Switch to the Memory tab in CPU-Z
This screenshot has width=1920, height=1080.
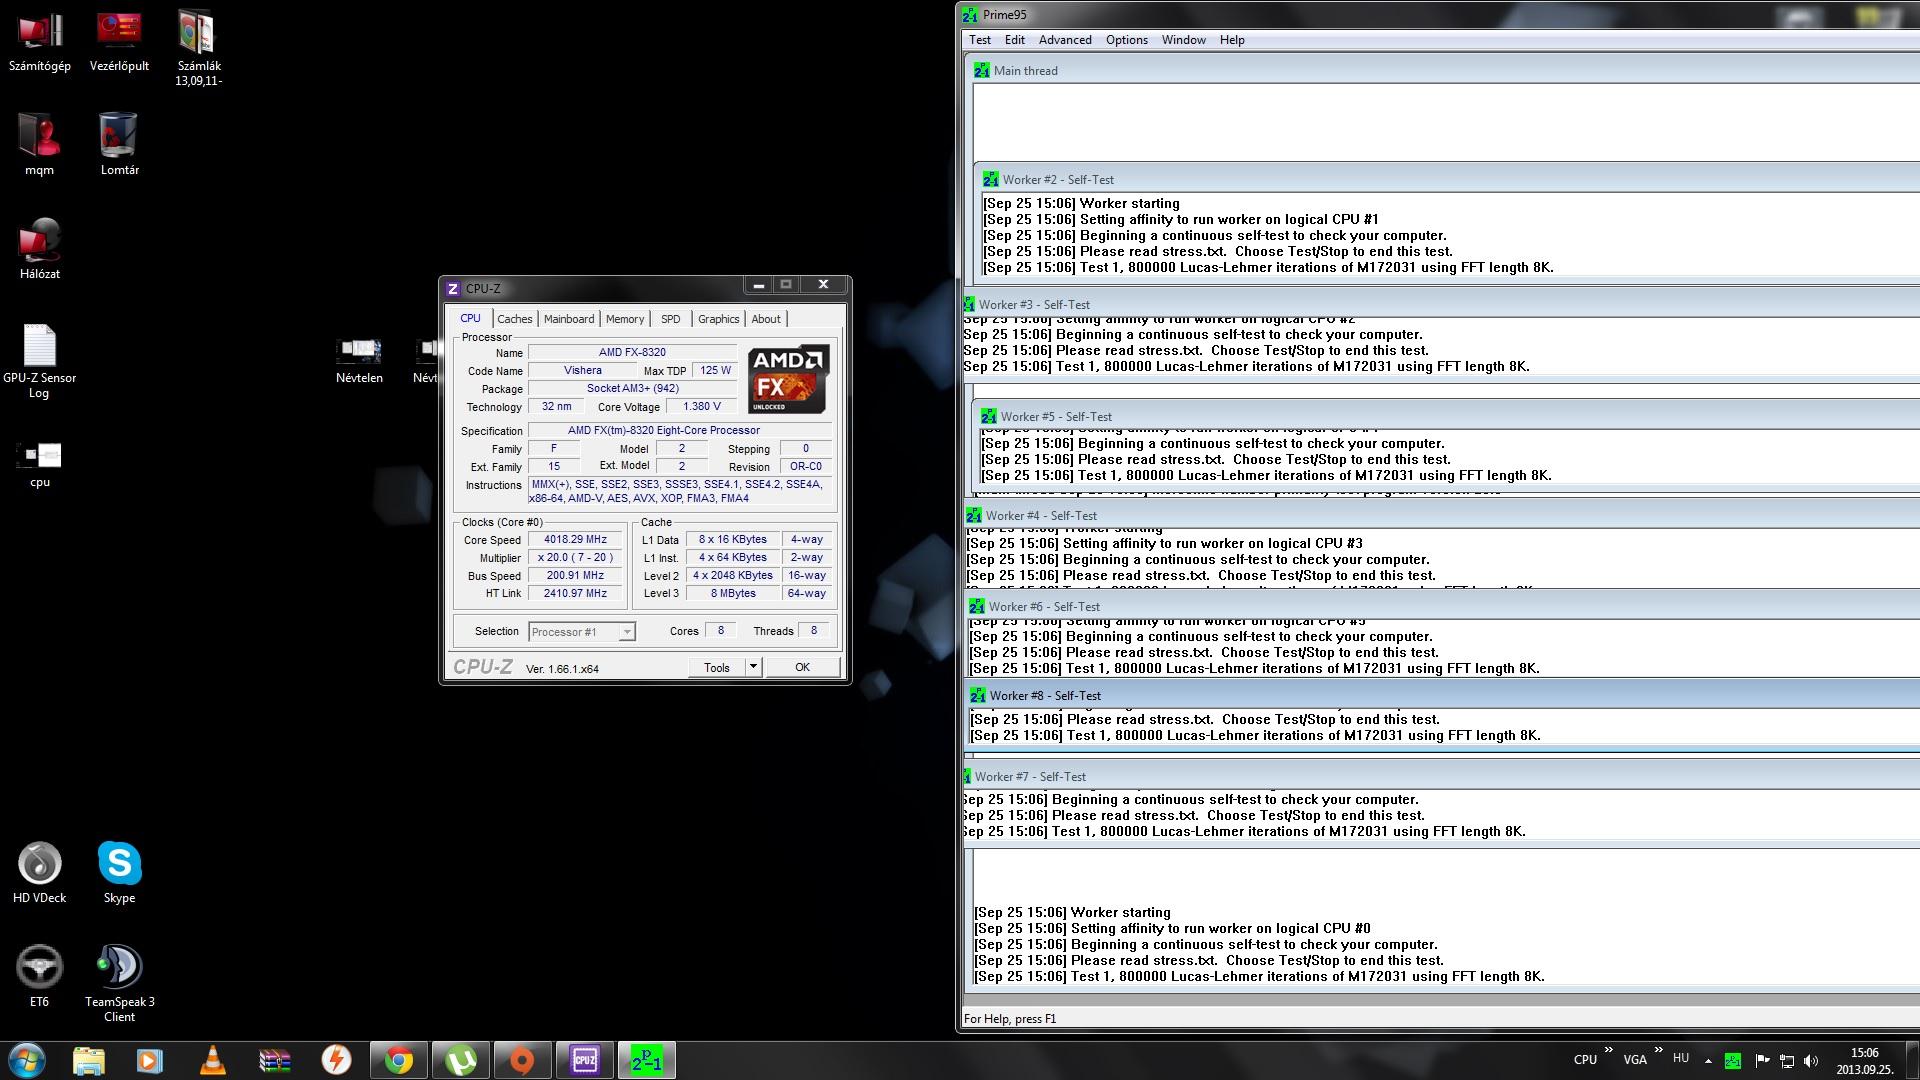[x=625, y=319]
